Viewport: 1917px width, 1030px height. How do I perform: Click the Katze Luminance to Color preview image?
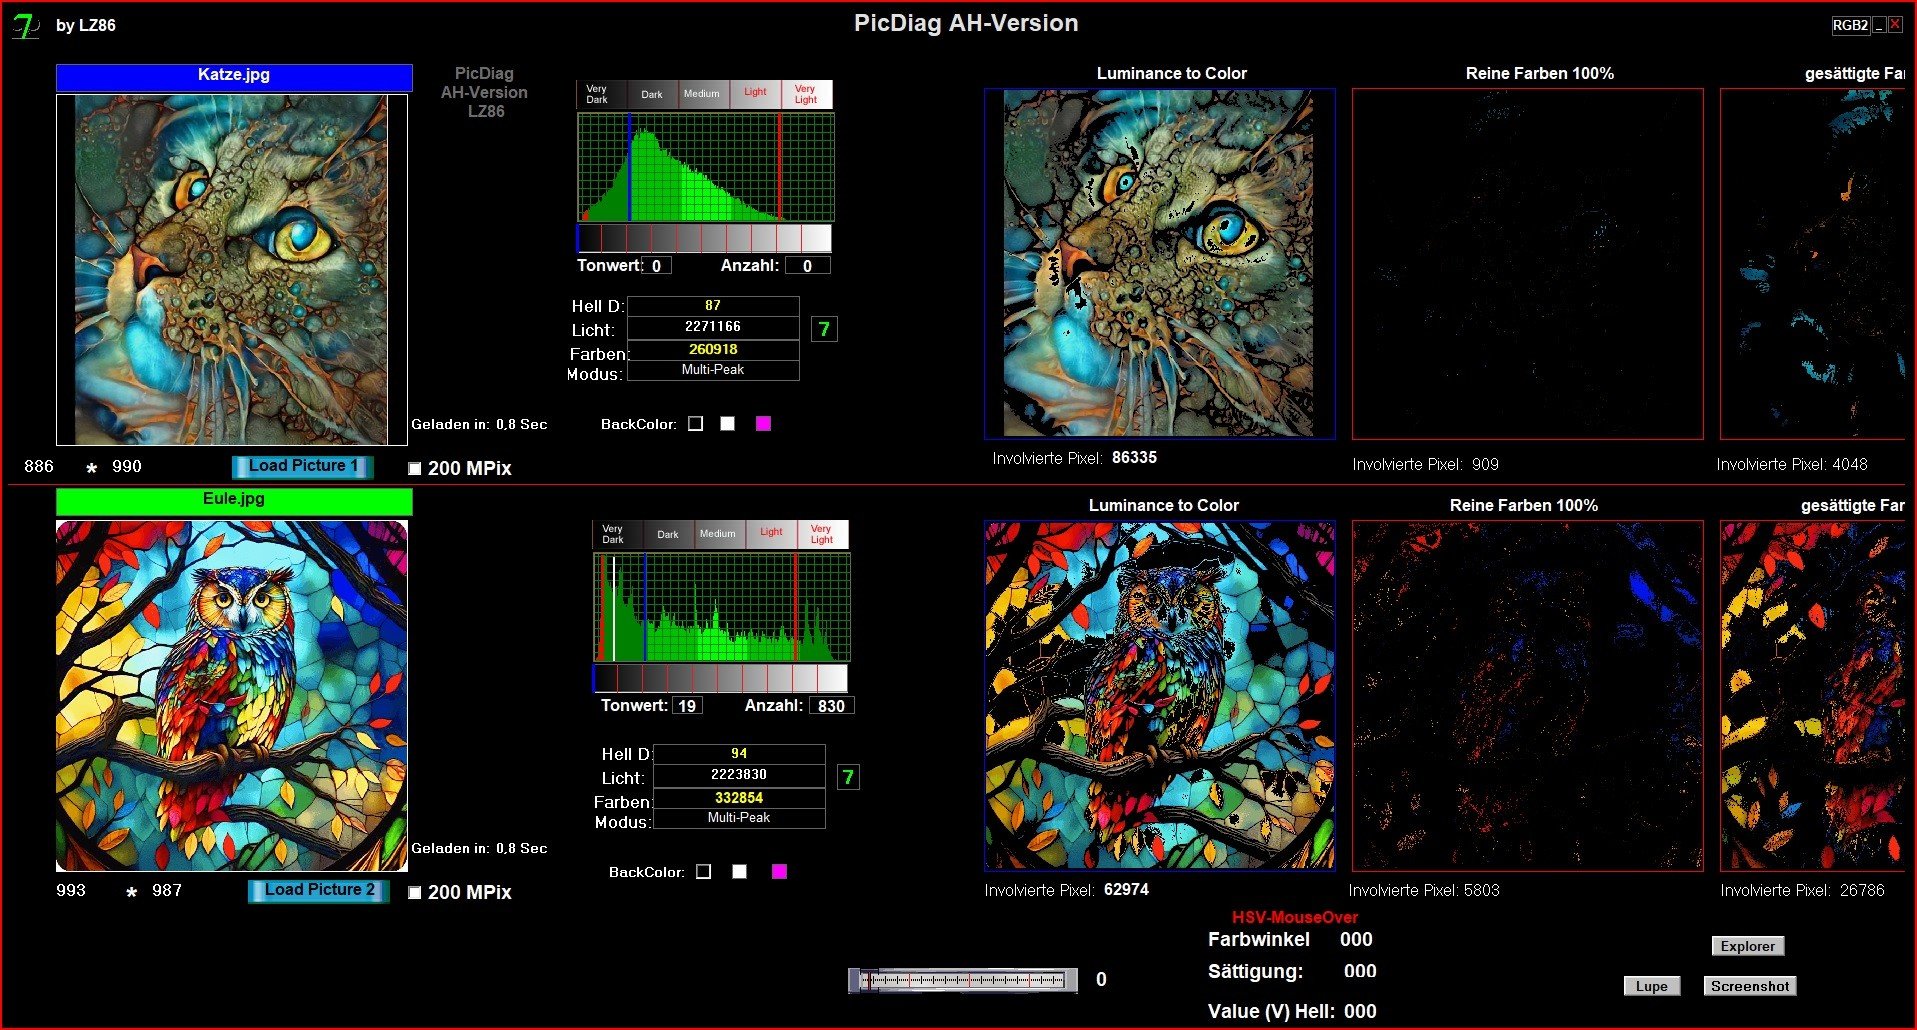pyautogui.click(x=1159, y=264)
